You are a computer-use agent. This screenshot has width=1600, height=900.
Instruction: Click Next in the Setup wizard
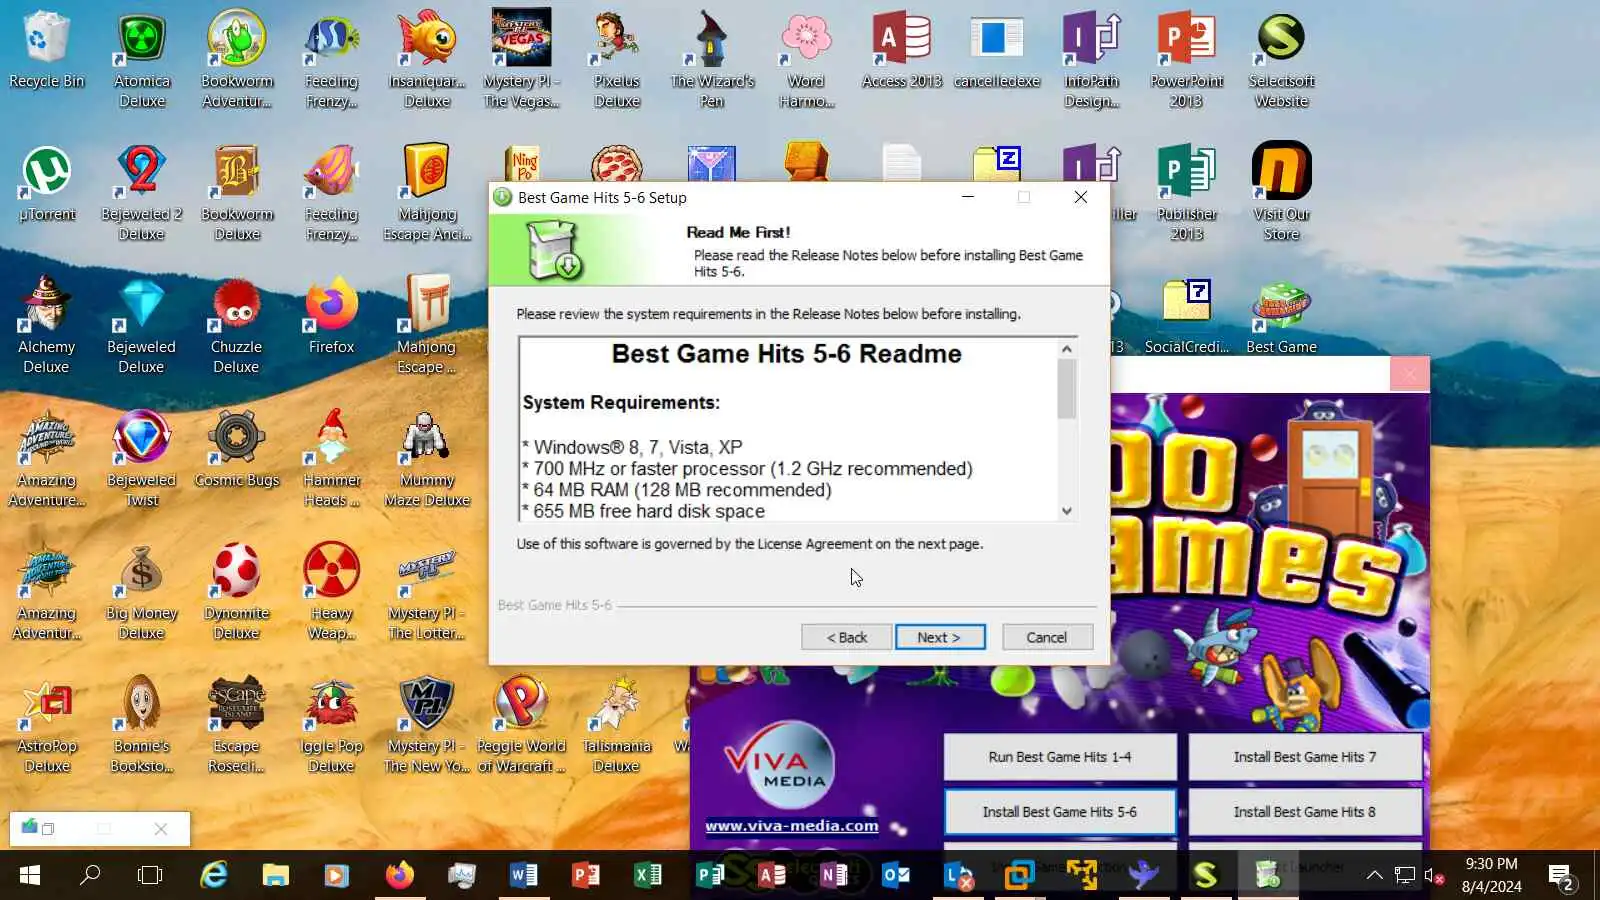tap(940, 637)
